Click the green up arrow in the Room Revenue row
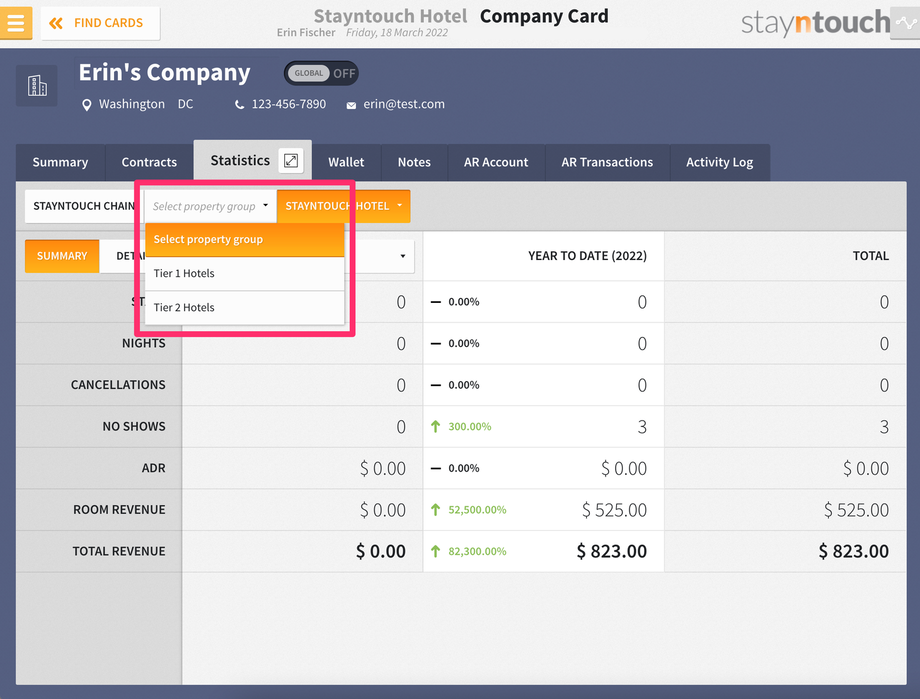The image size is (920, 699). point(435,510)
